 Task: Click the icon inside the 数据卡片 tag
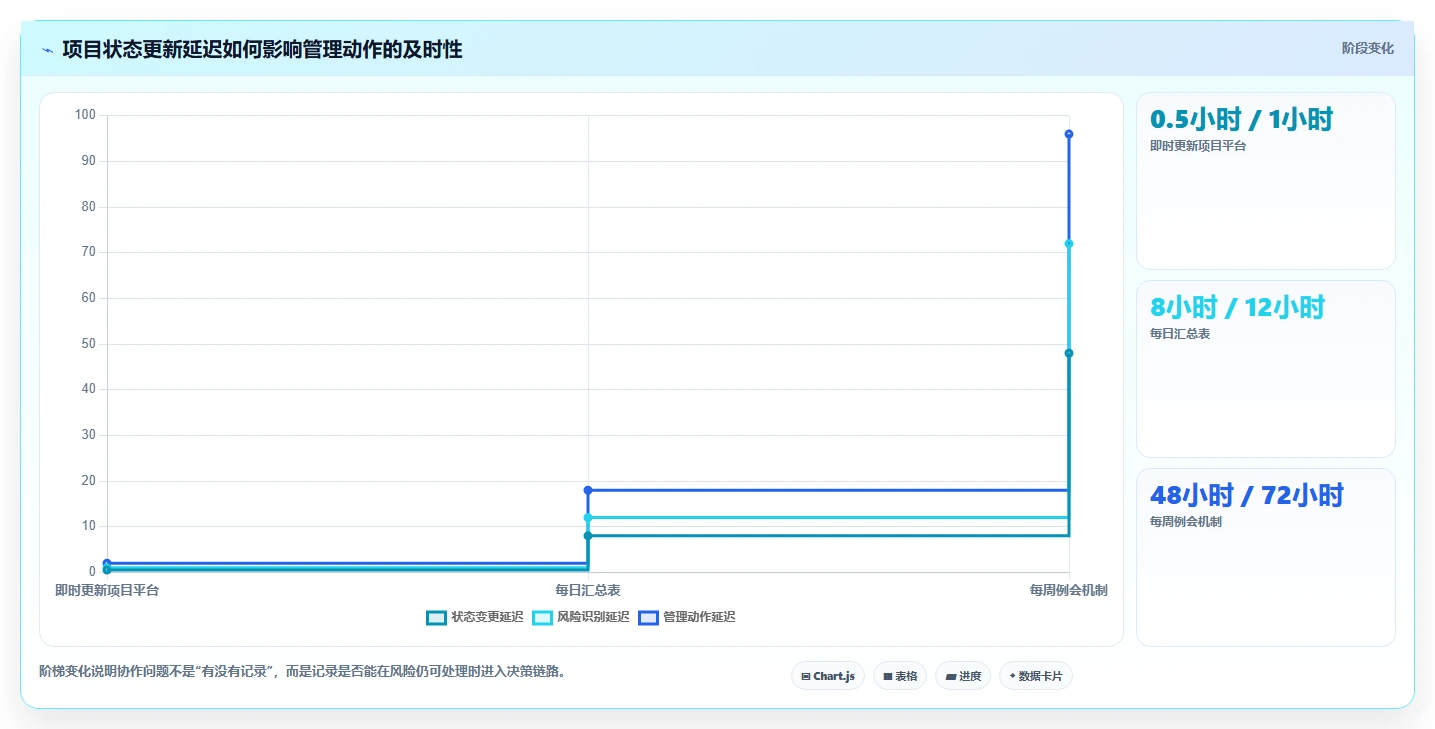1012,677
